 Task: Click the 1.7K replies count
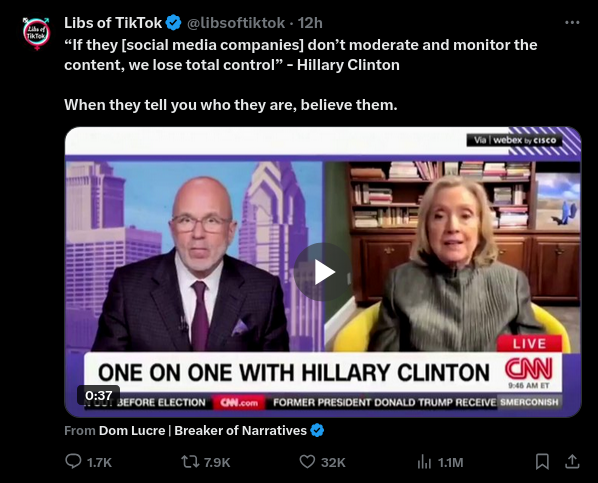[x=99, y=462]
